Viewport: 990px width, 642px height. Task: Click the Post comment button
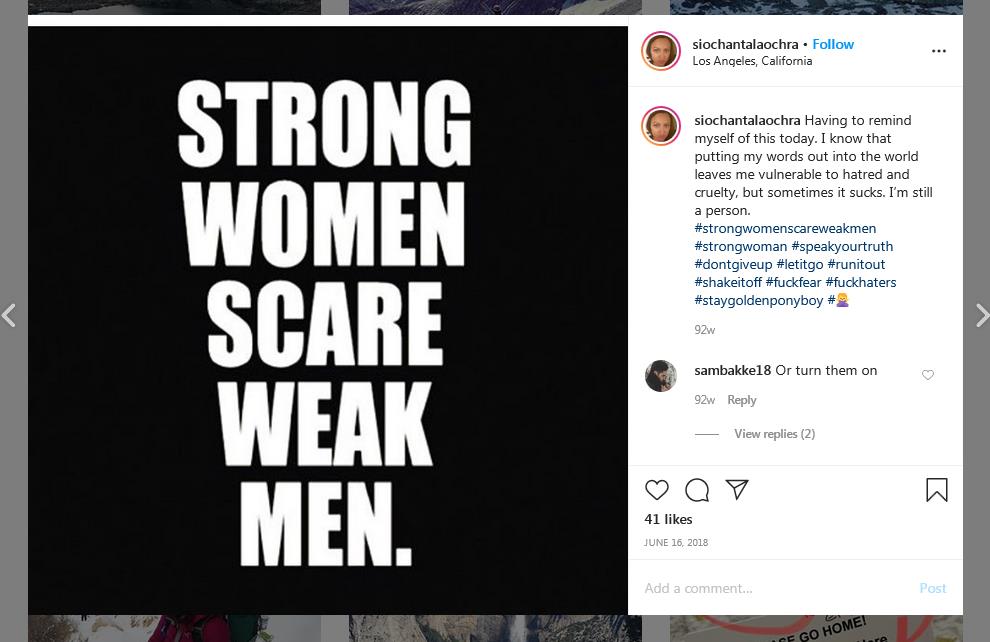[933, 588]
